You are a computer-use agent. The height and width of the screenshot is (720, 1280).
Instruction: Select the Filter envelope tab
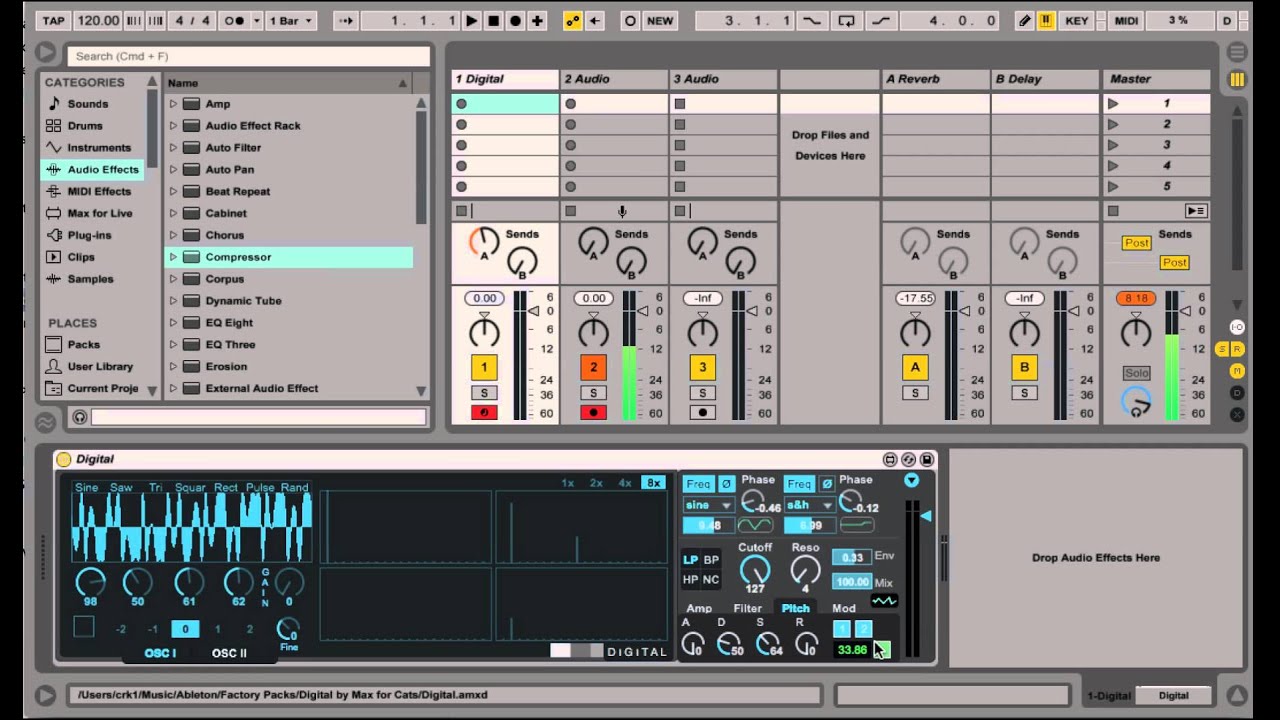pyautogui.click(x=747, y=608)
